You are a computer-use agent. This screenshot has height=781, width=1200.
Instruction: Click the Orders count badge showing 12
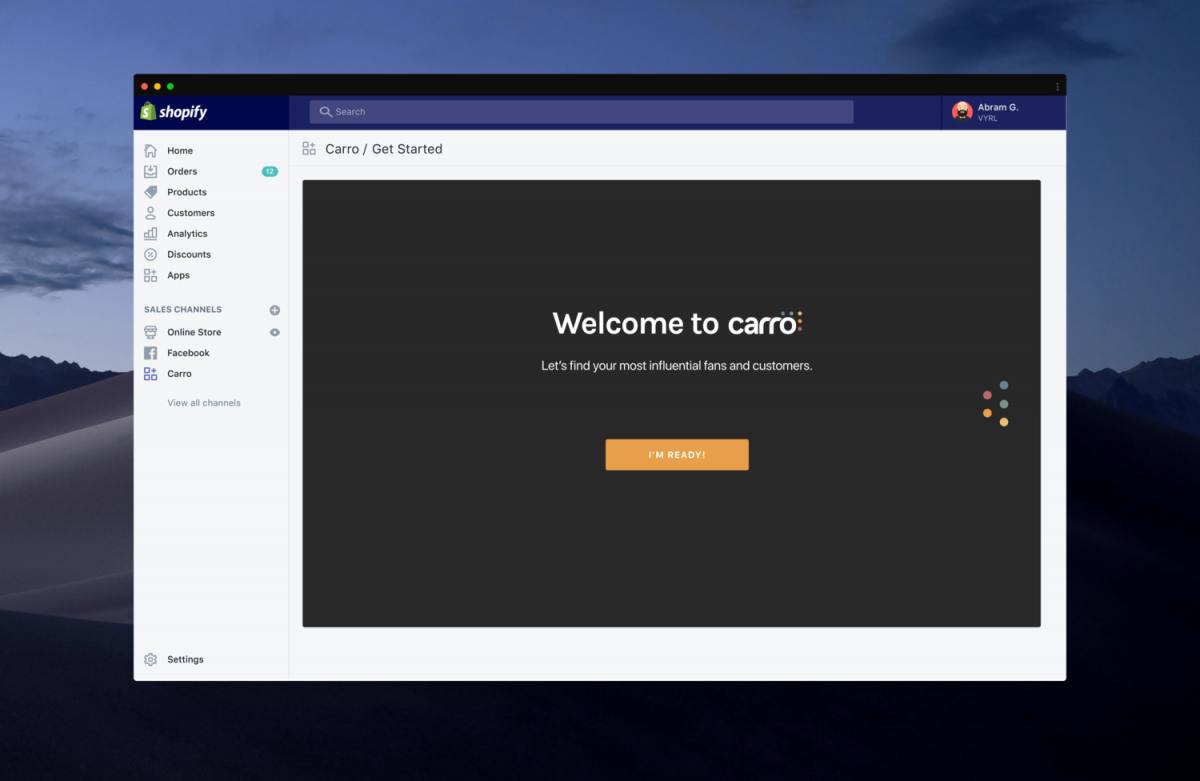[x=269, y=172]
